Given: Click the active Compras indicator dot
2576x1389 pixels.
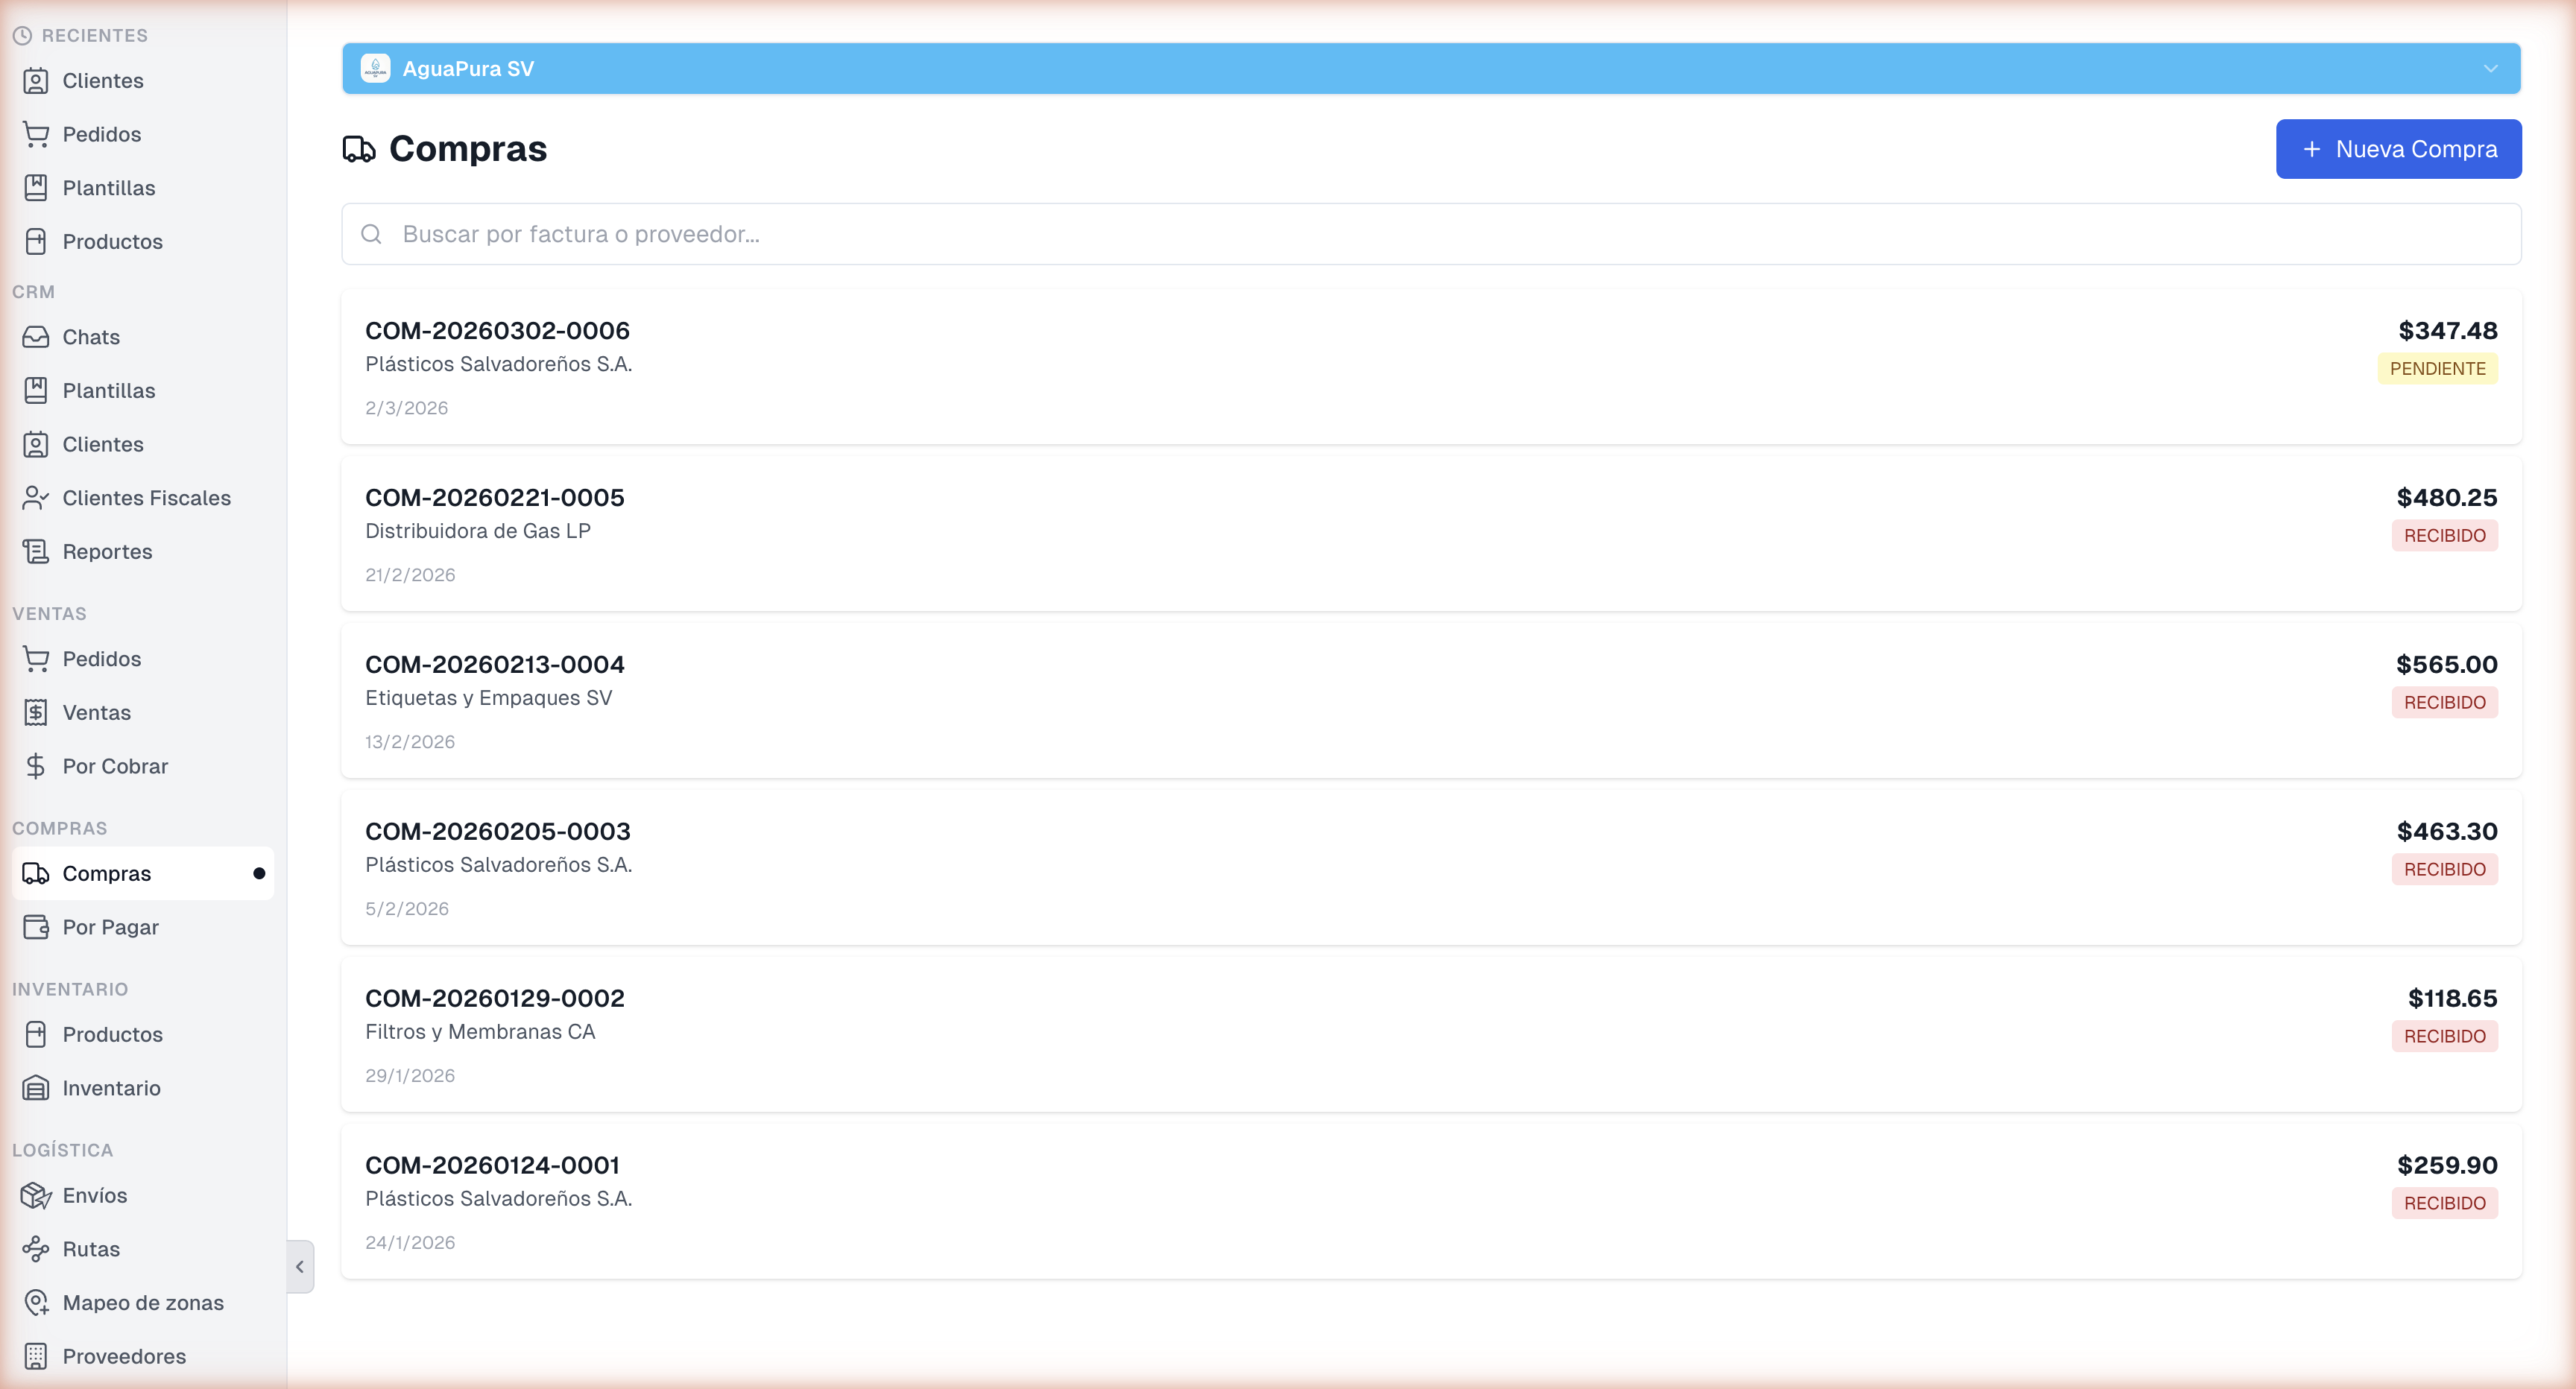Looking at the screenshot, I should [259, 872].
